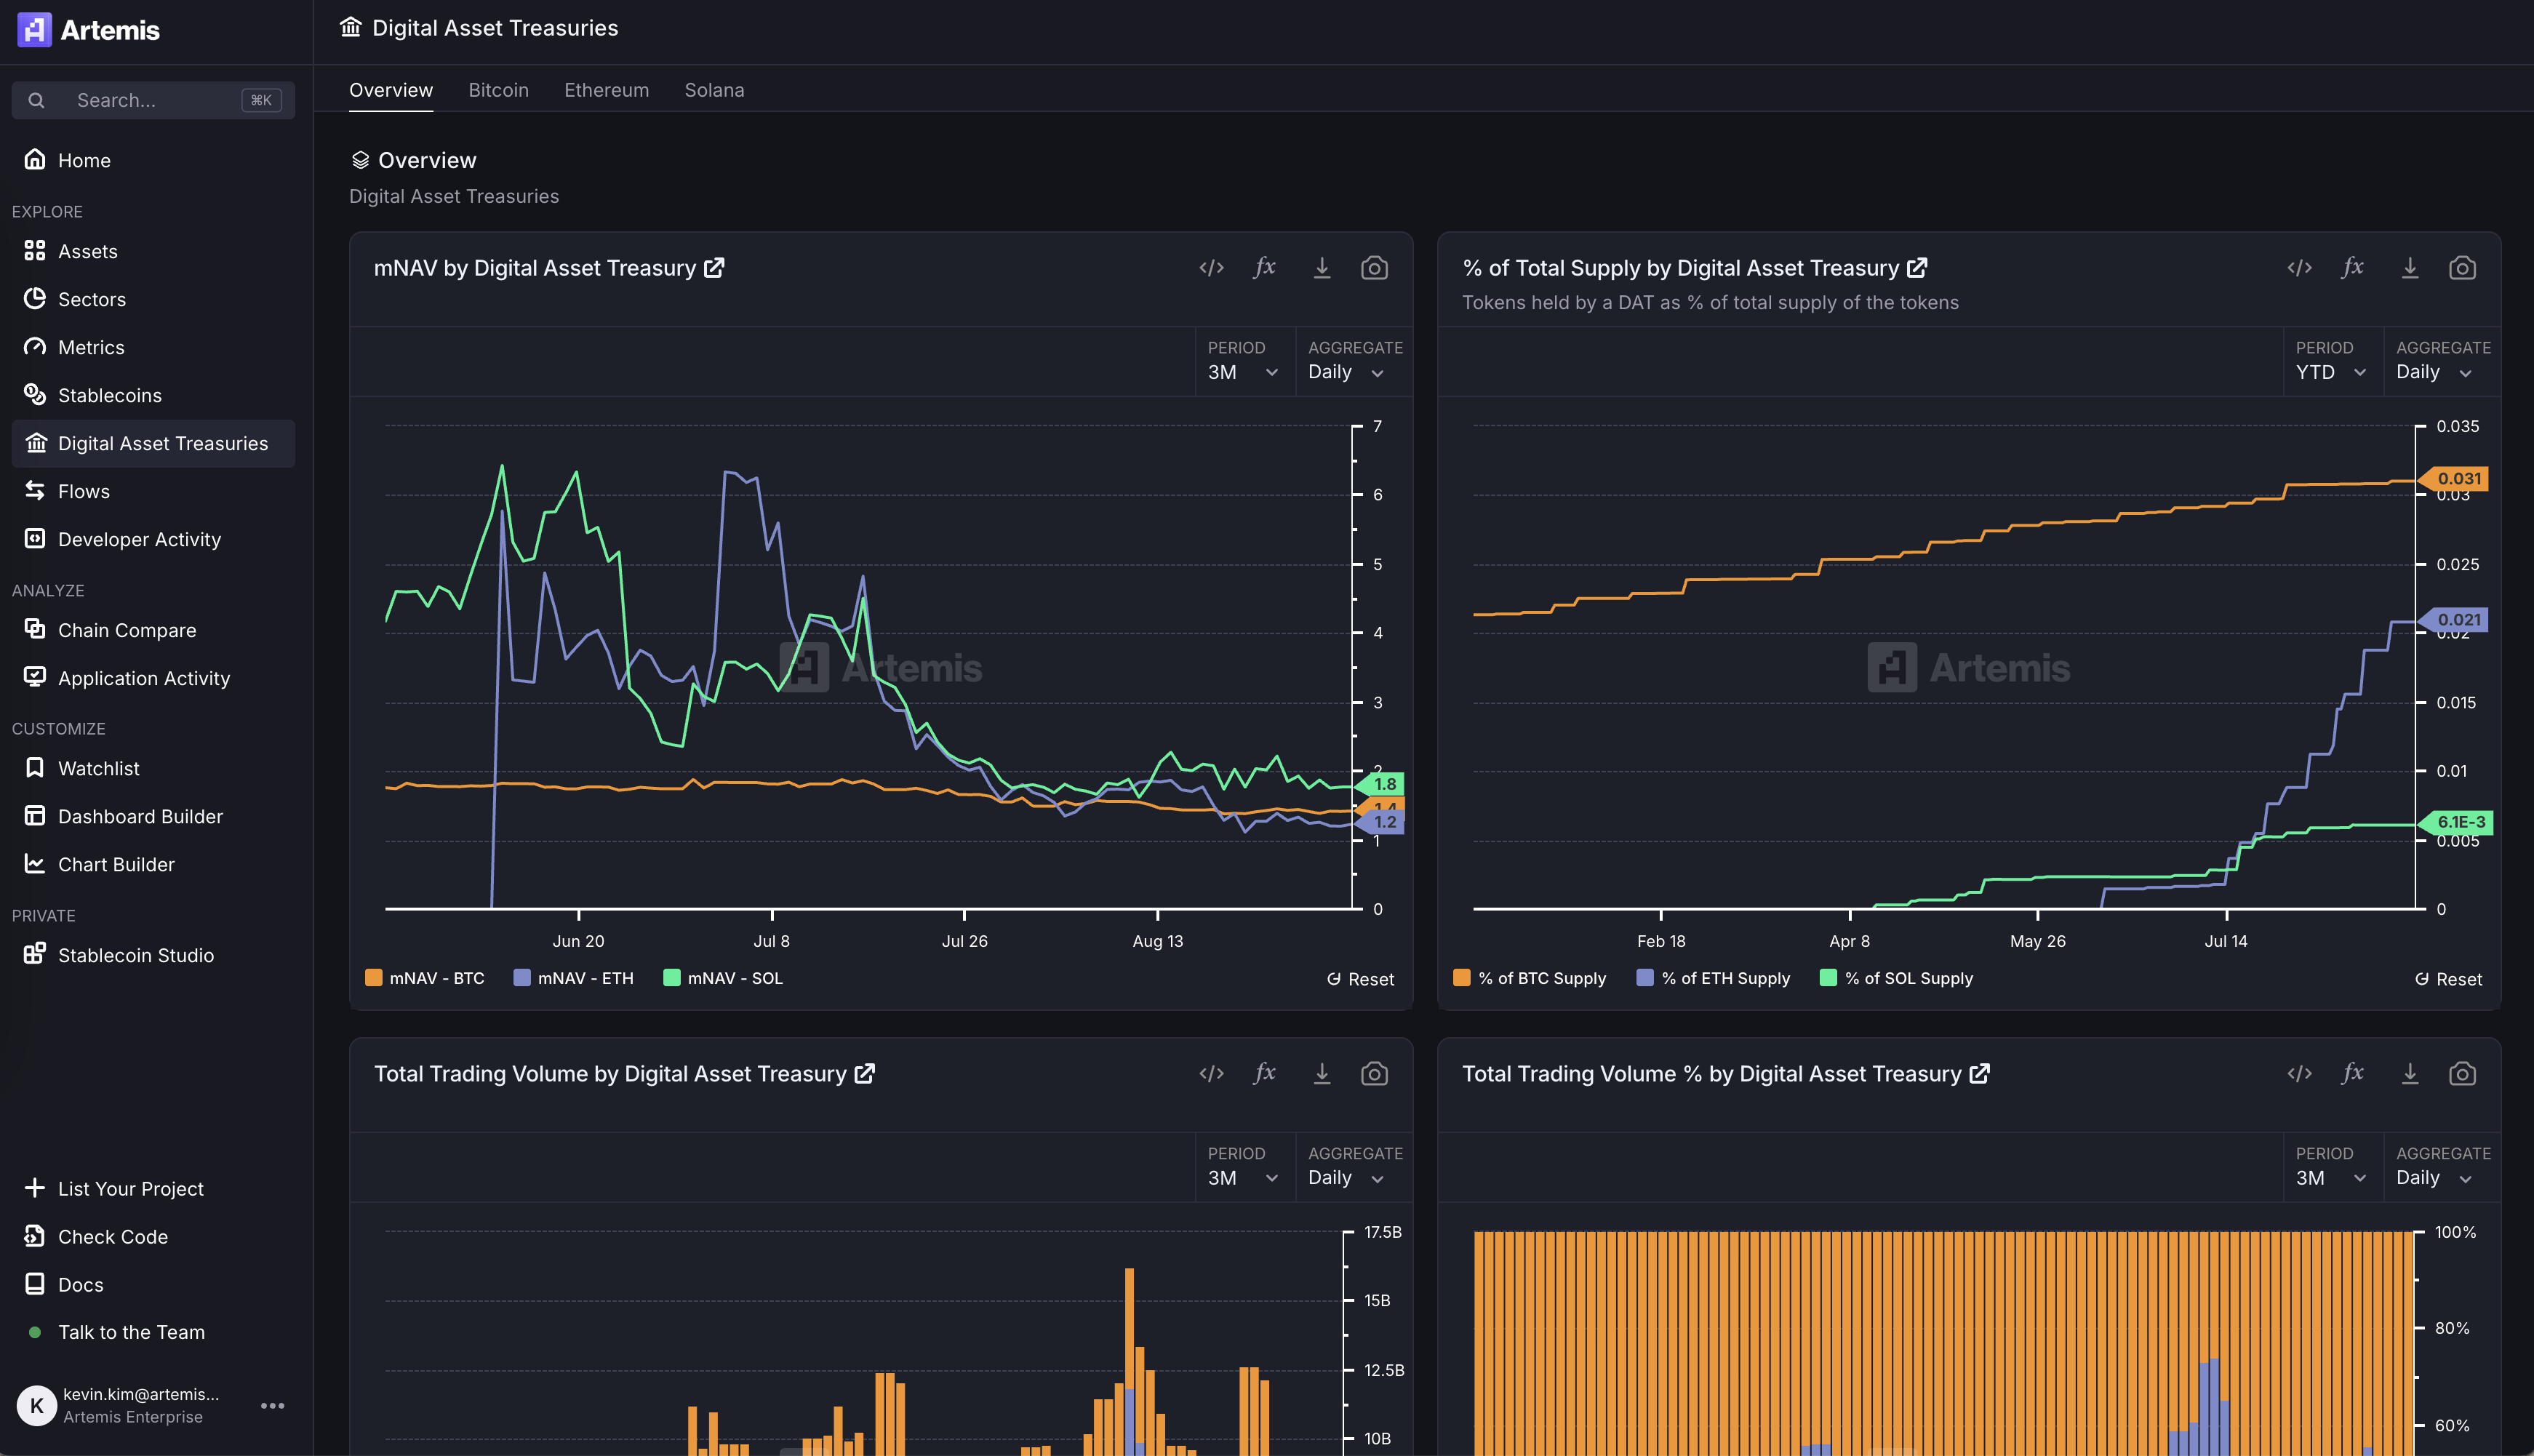Download % of Total Supply chart data
The width and height of the screenshot is (2534, 1456).
click(2409, 268)
